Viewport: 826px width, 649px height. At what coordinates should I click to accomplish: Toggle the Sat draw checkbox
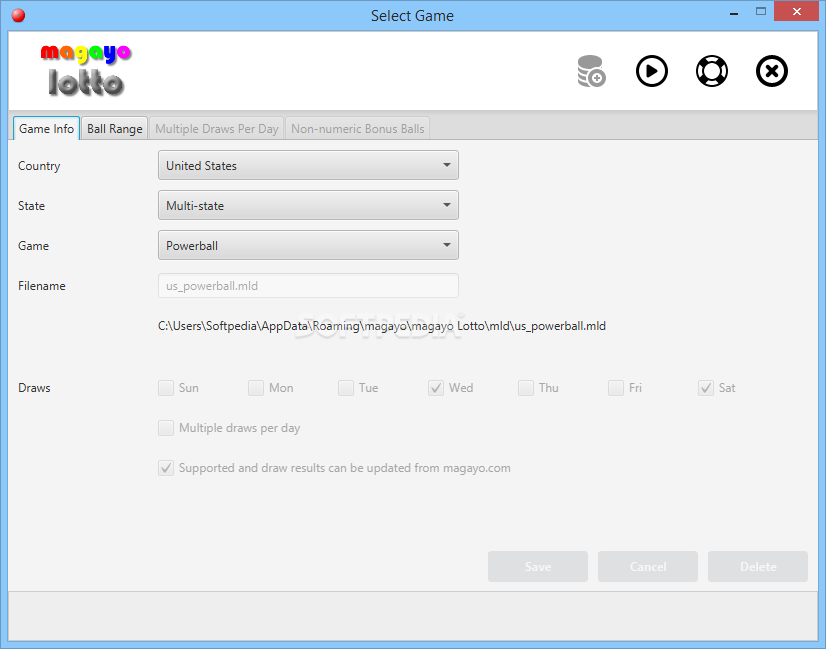click(x=706, y=388)
